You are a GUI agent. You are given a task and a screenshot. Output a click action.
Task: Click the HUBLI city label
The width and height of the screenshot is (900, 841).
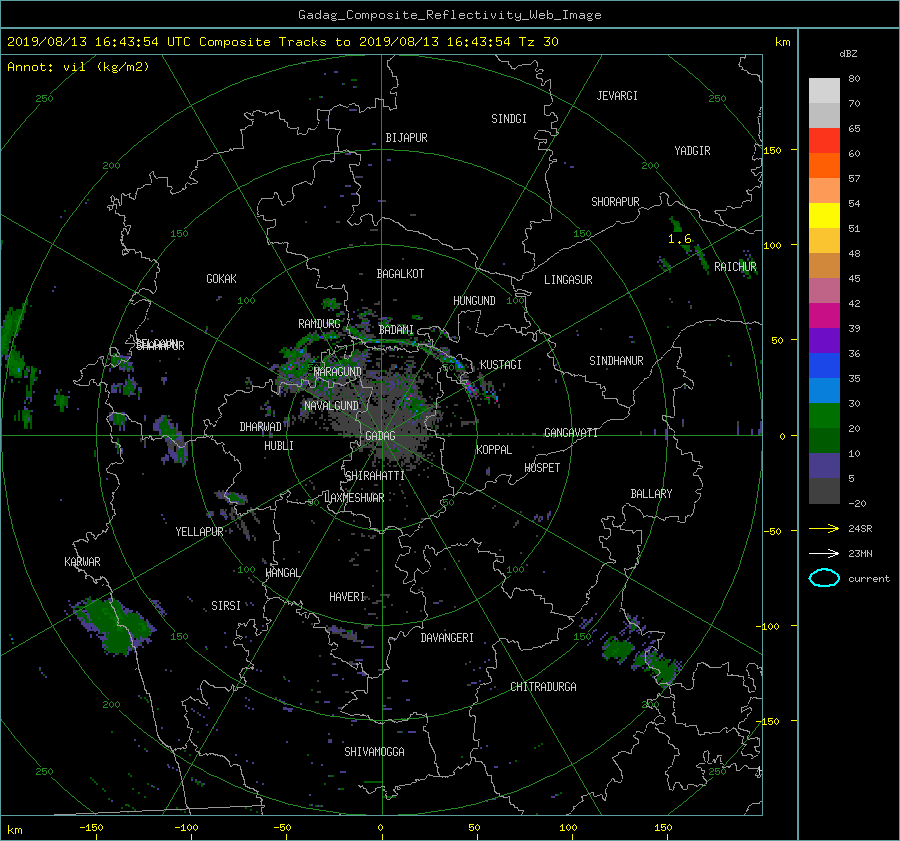click(279, 446)
